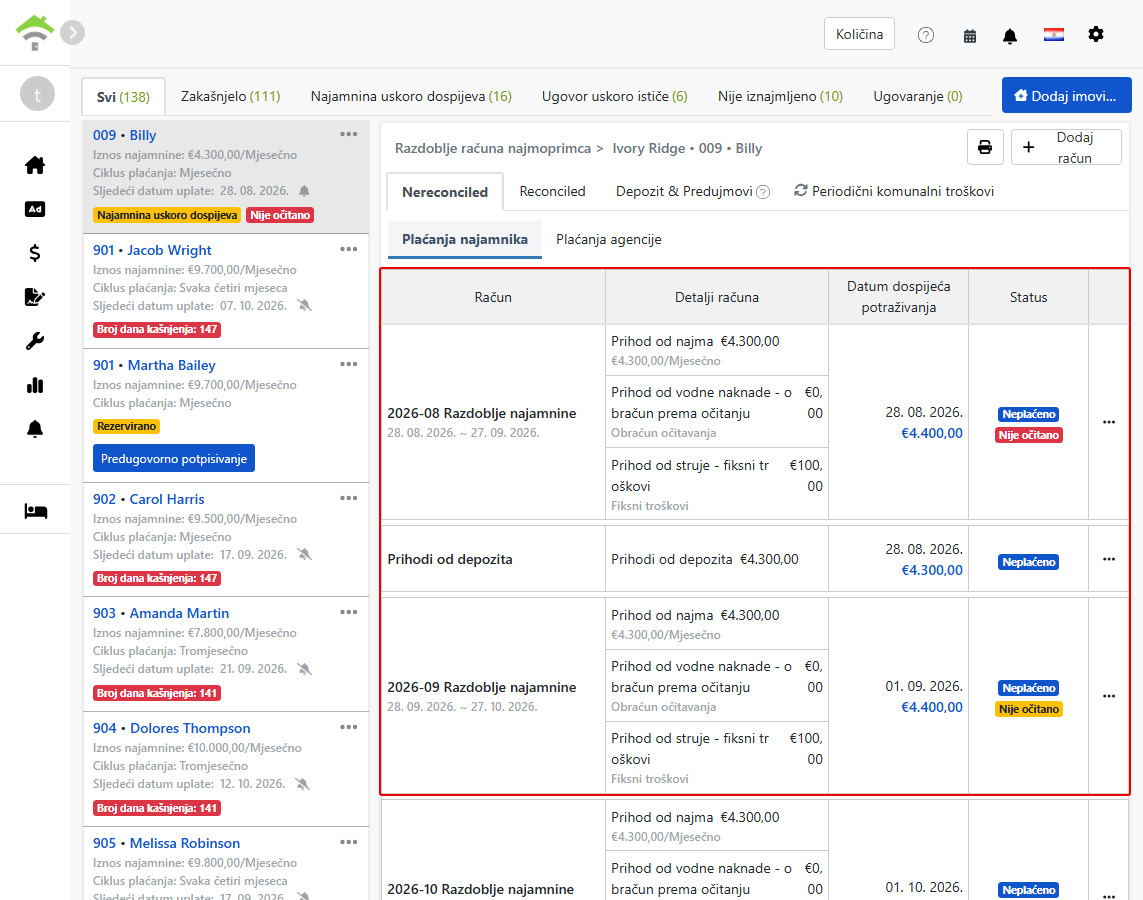This screenshot has width=1143, height=900.
Task: Open the Depozit & Predujmovi help icon
Action: [x=763, y=192]
